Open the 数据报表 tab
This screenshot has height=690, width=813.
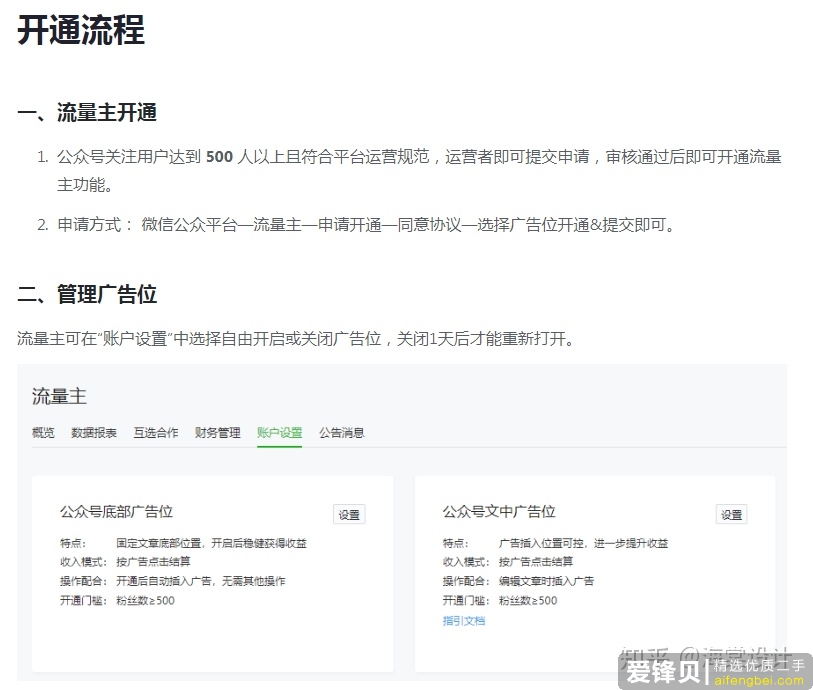(x=94, y=433)
